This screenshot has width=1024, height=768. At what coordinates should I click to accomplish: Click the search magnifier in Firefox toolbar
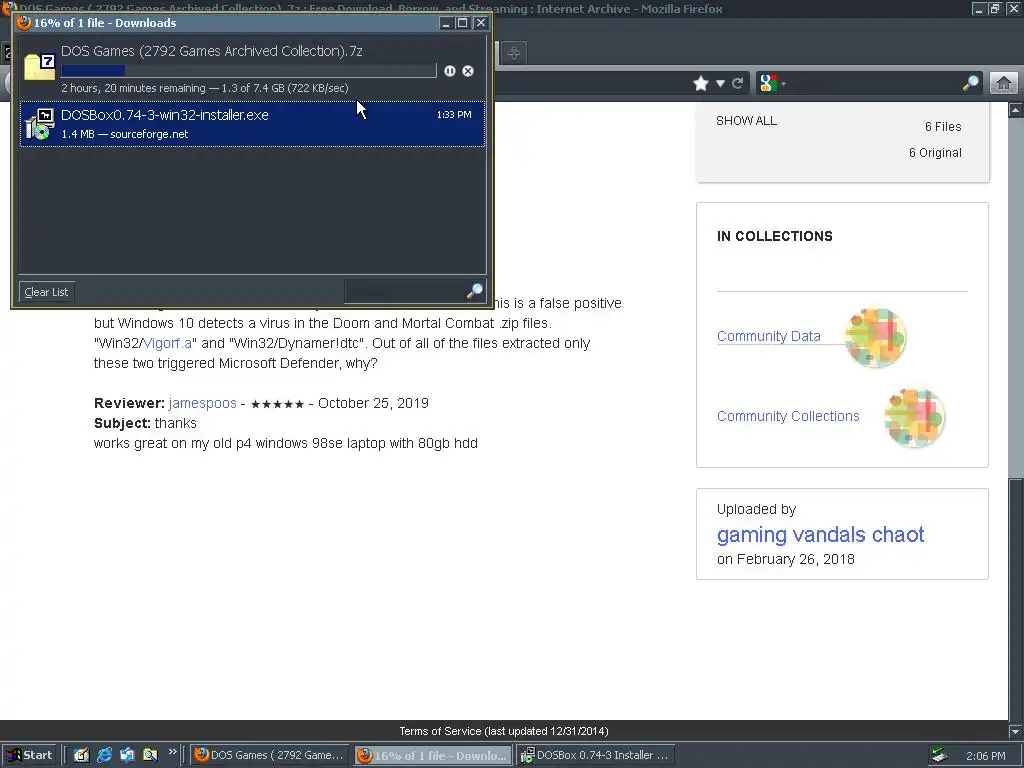(x=971, y=83)
